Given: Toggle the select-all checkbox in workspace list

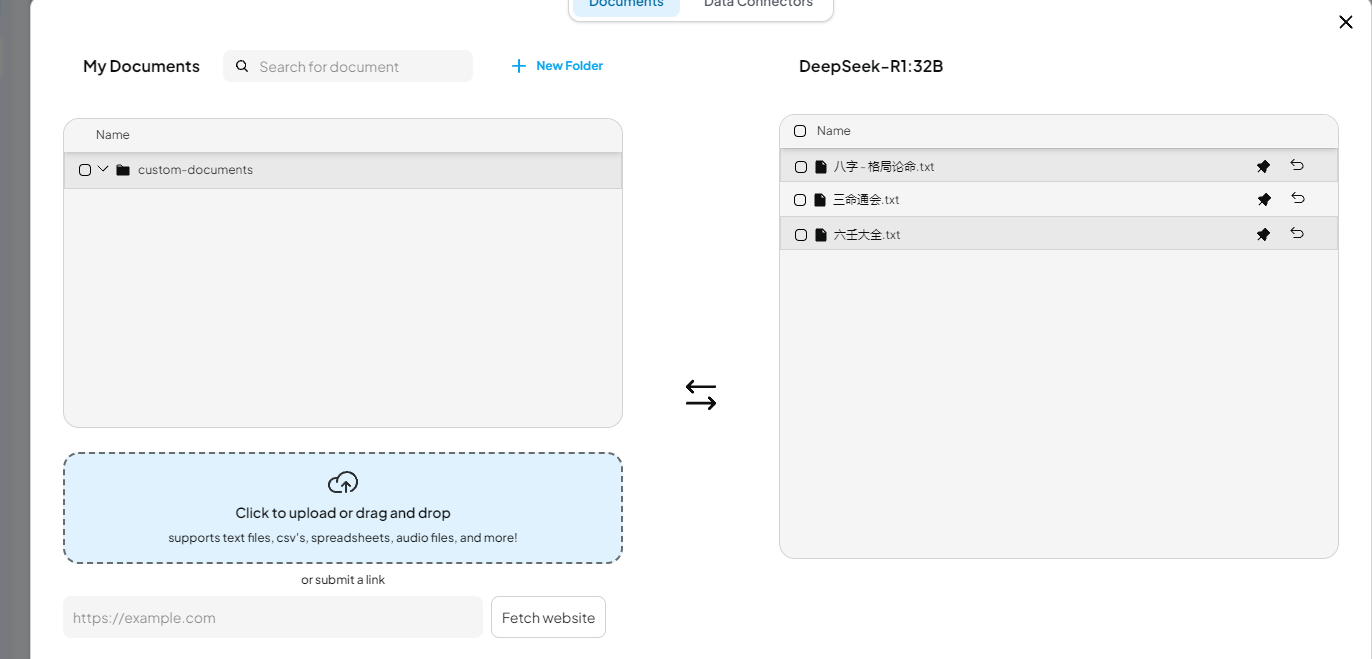Looking at the screenshot, I should click(x=800, y=131).
